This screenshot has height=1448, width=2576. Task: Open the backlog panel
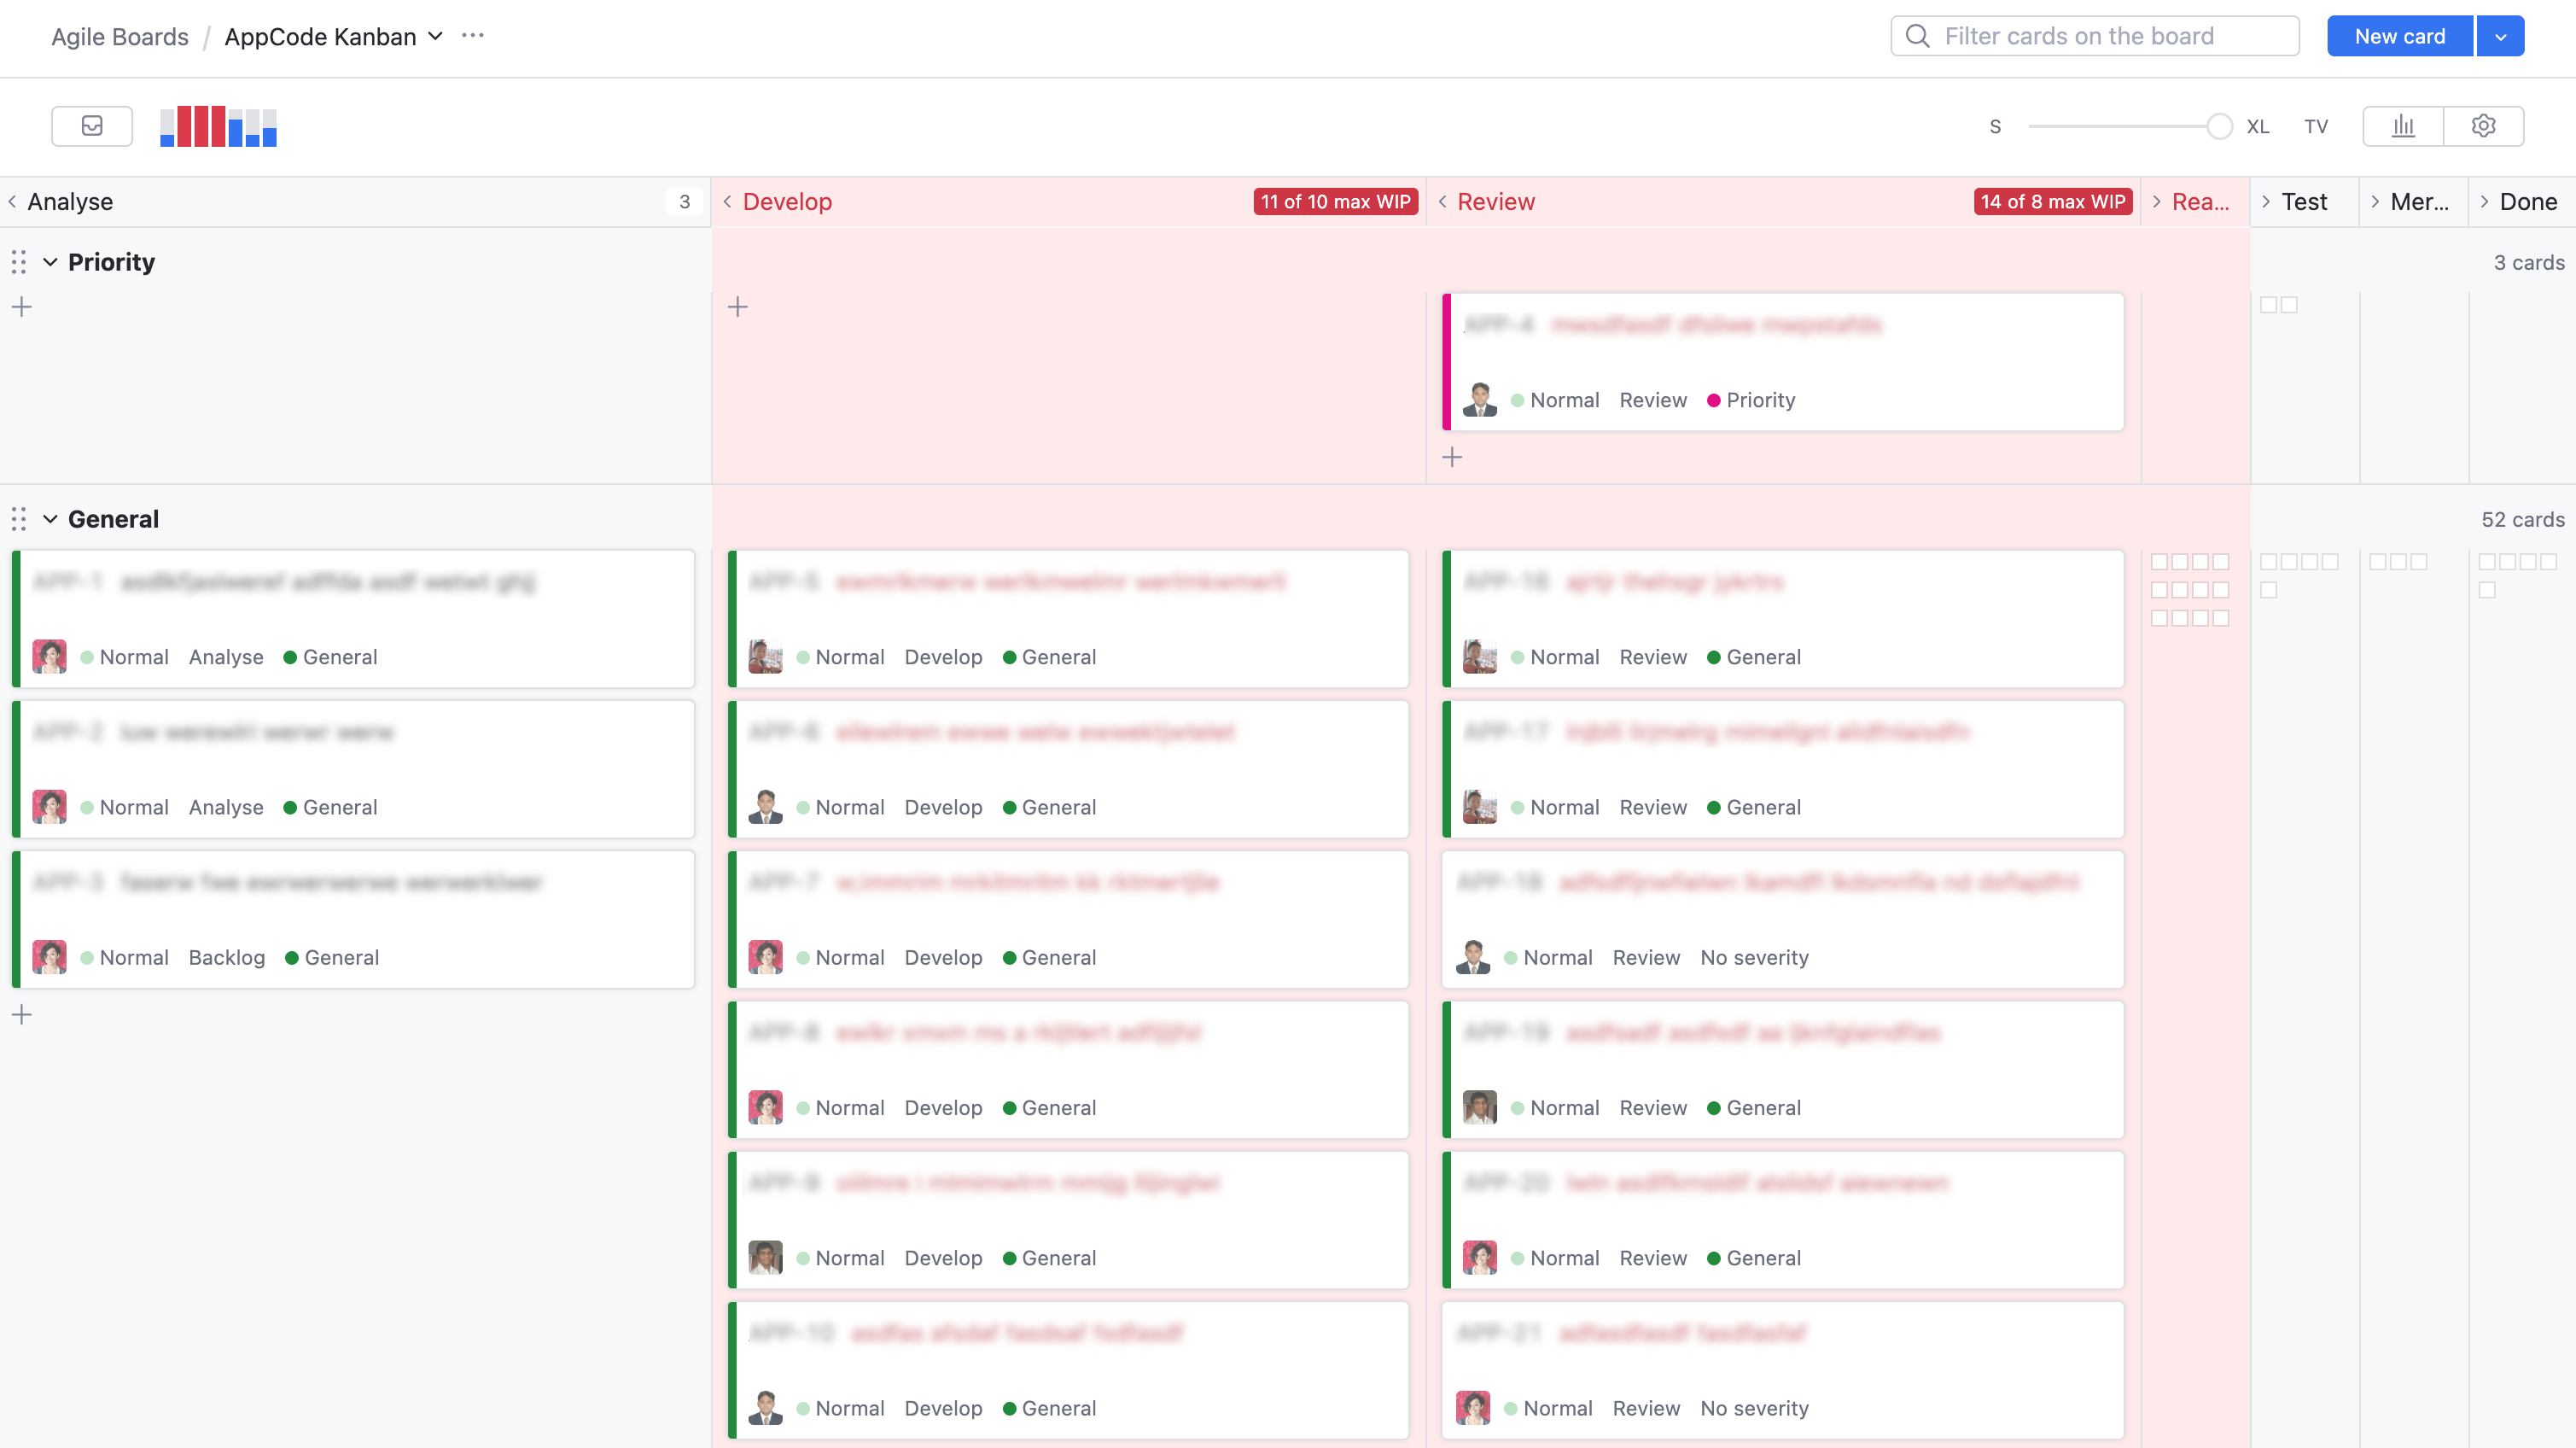pos(91,126)
